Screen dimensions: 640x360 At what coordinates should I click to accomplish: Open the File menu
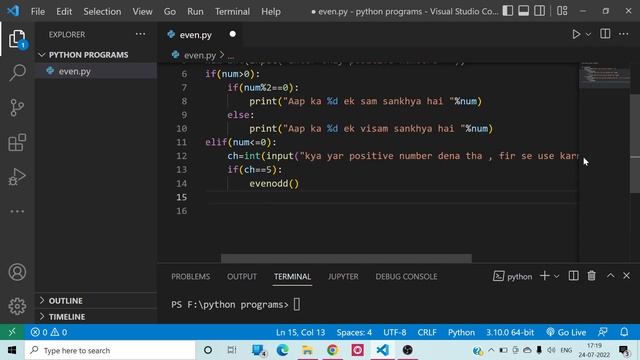pyautogui.click(x=38, y=11)
